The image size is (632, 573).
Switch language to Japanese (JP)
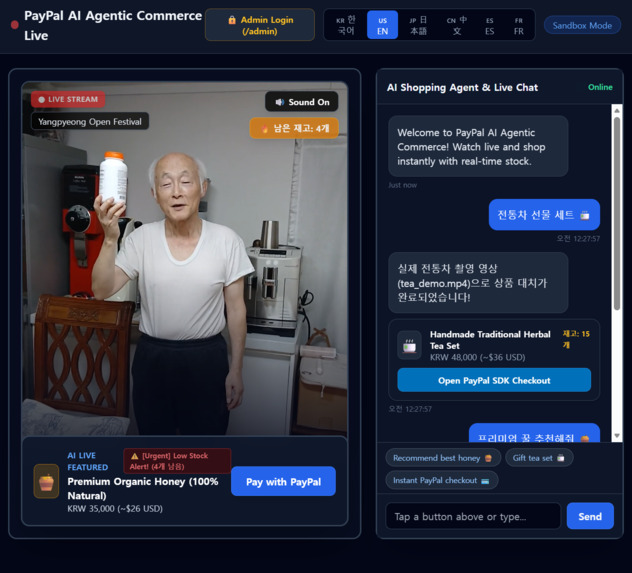click(418, 25)
